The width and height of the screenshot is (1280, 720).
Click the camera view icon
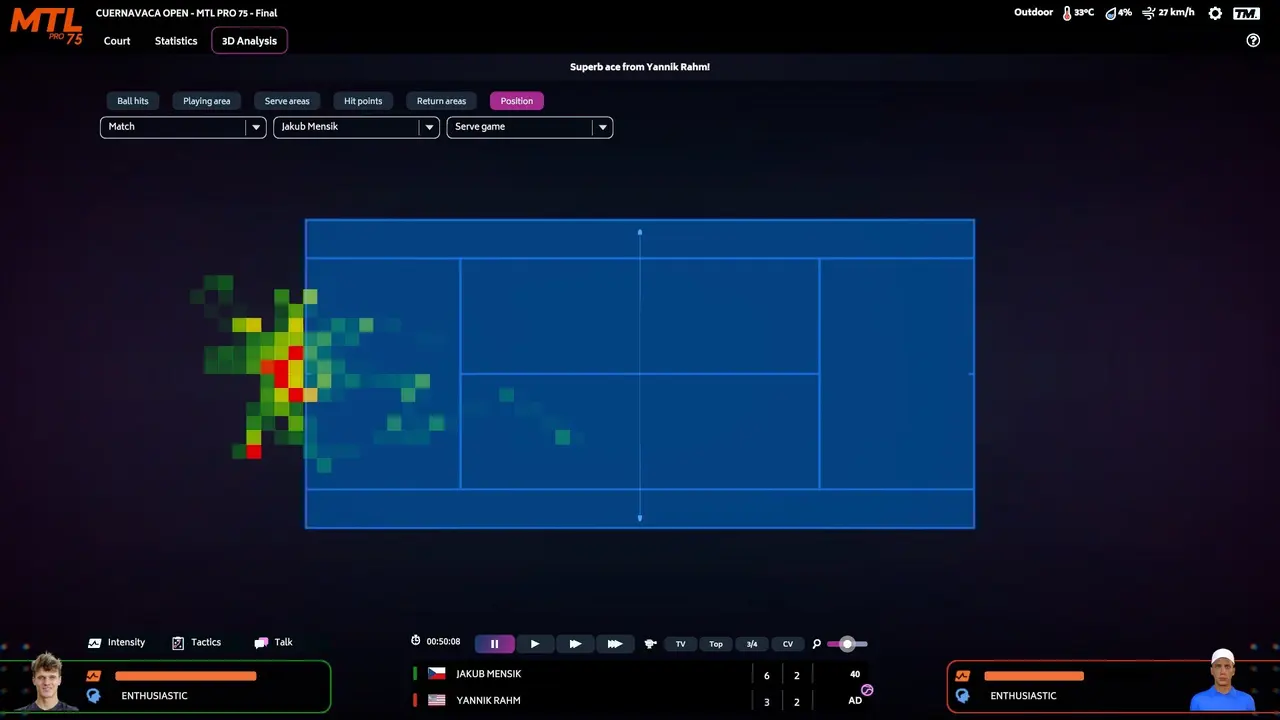(x=650, y=644)
